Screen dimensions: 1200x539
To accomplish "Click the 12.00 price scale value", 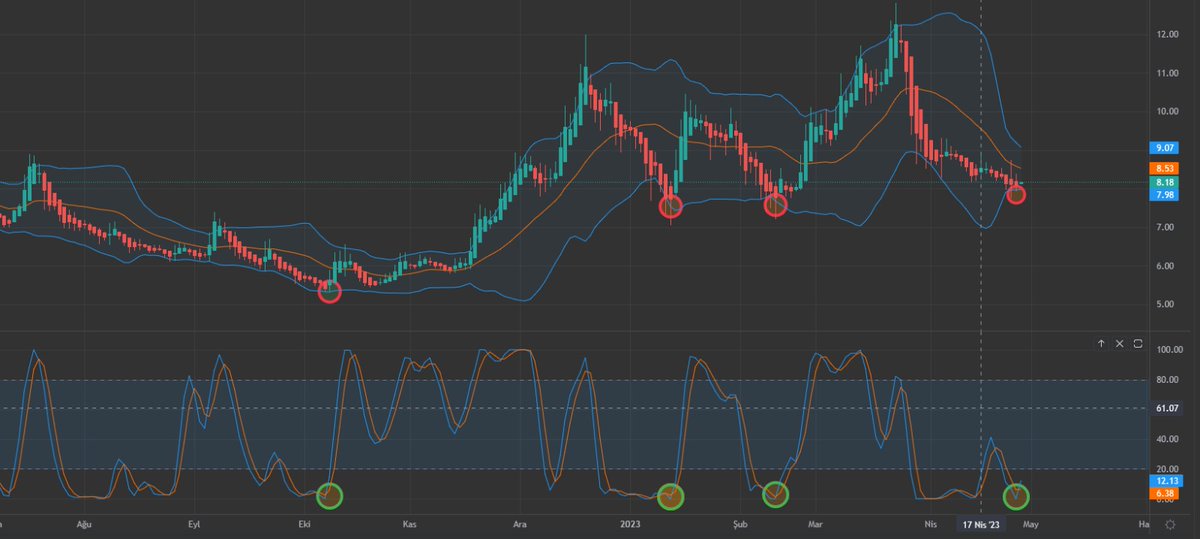I will pyautogui.click(x=1169, y=34).
